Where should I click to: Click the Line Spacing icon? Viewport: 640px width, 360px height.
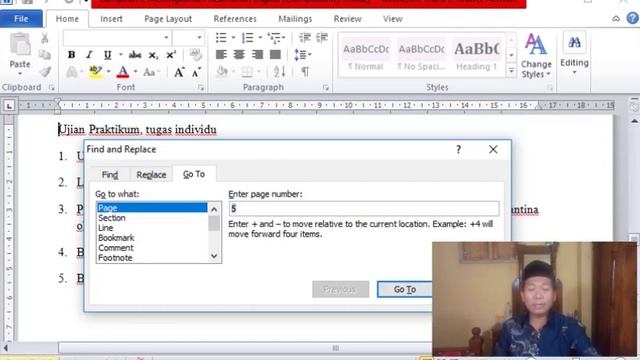[300, 55]
